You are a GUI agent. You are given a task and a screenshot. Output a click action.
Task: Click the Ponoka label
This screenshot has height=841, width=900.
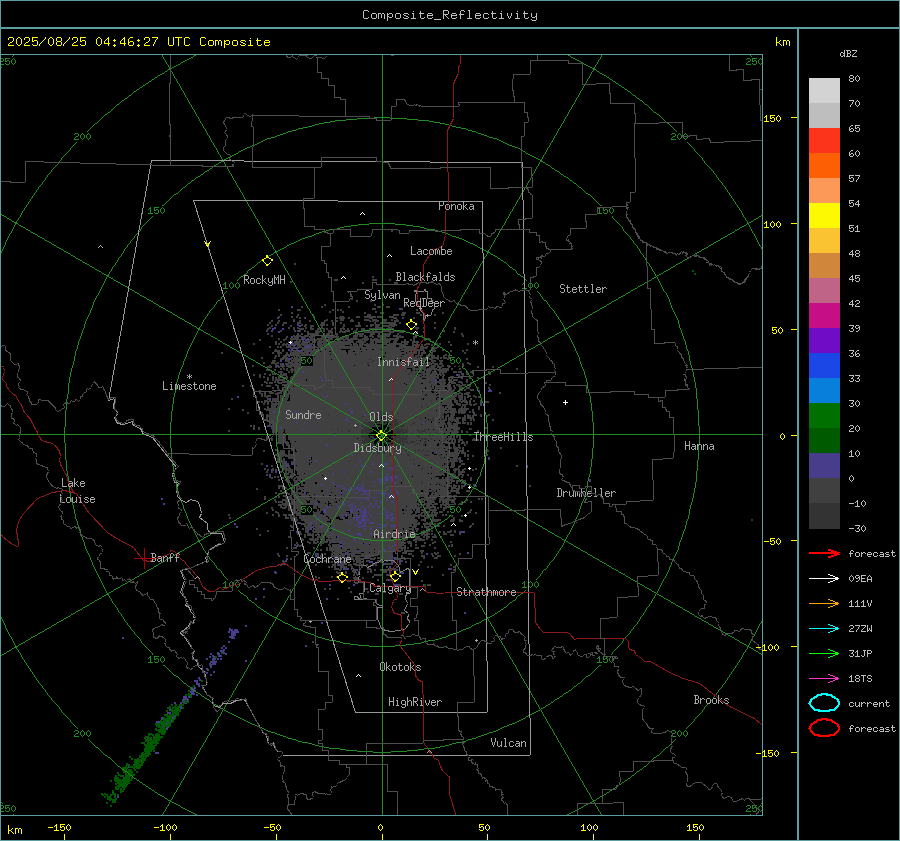click(x=456, y=206)
